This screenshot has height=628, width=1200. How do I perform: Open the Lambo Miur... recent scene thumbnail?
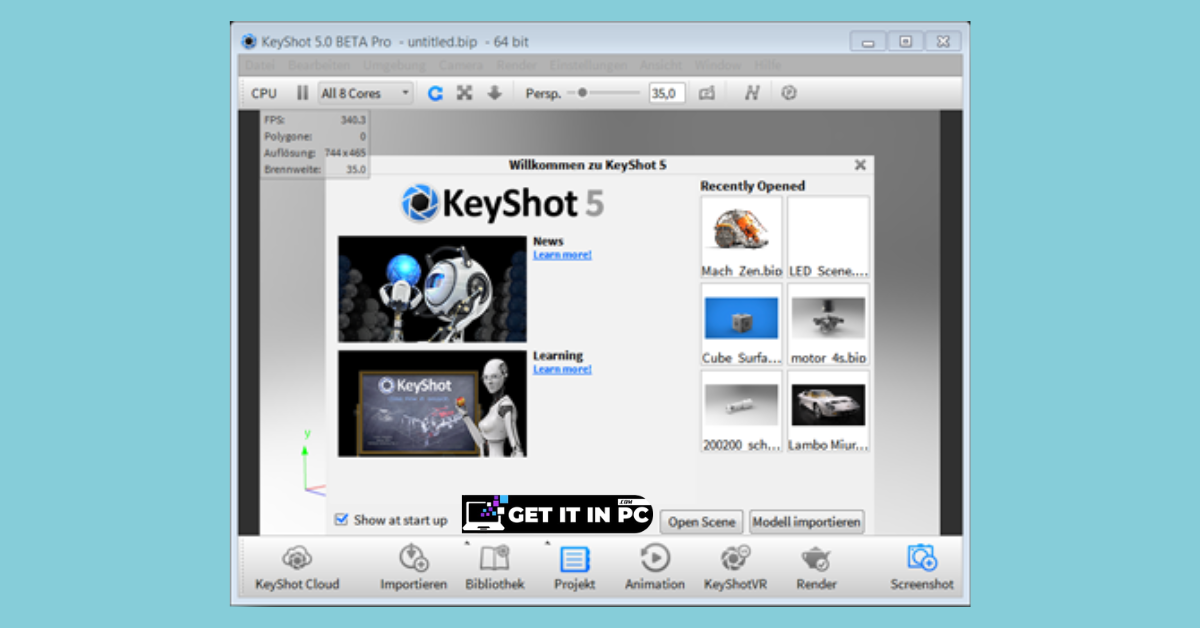click(828, 411)
